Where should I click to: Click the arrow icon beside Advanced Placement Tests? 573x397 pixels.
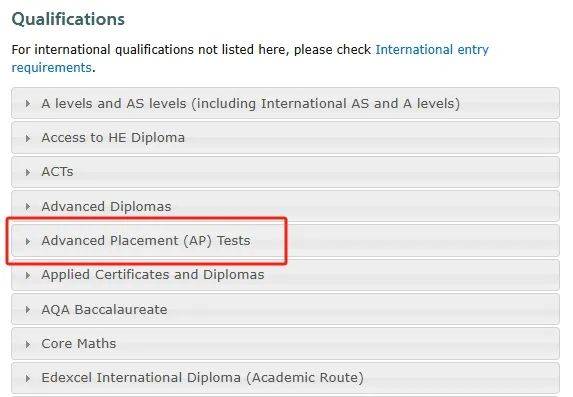tap(28, 241)
